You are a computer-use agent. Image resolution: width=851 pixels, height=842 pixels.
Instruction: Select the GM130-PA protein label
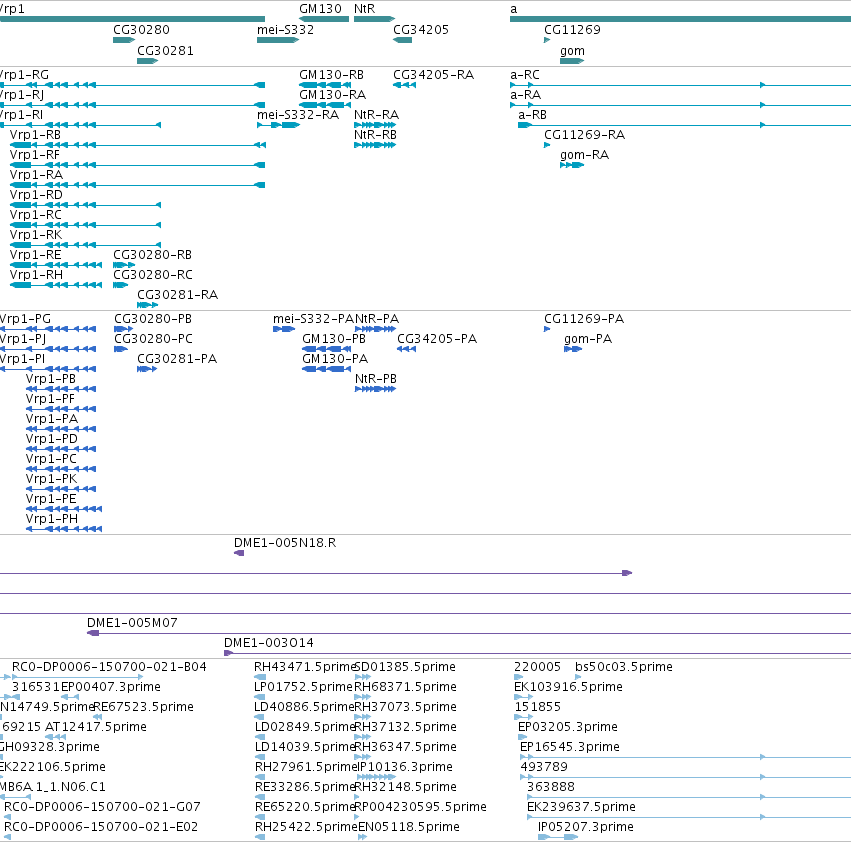click(x=335, y=359)
